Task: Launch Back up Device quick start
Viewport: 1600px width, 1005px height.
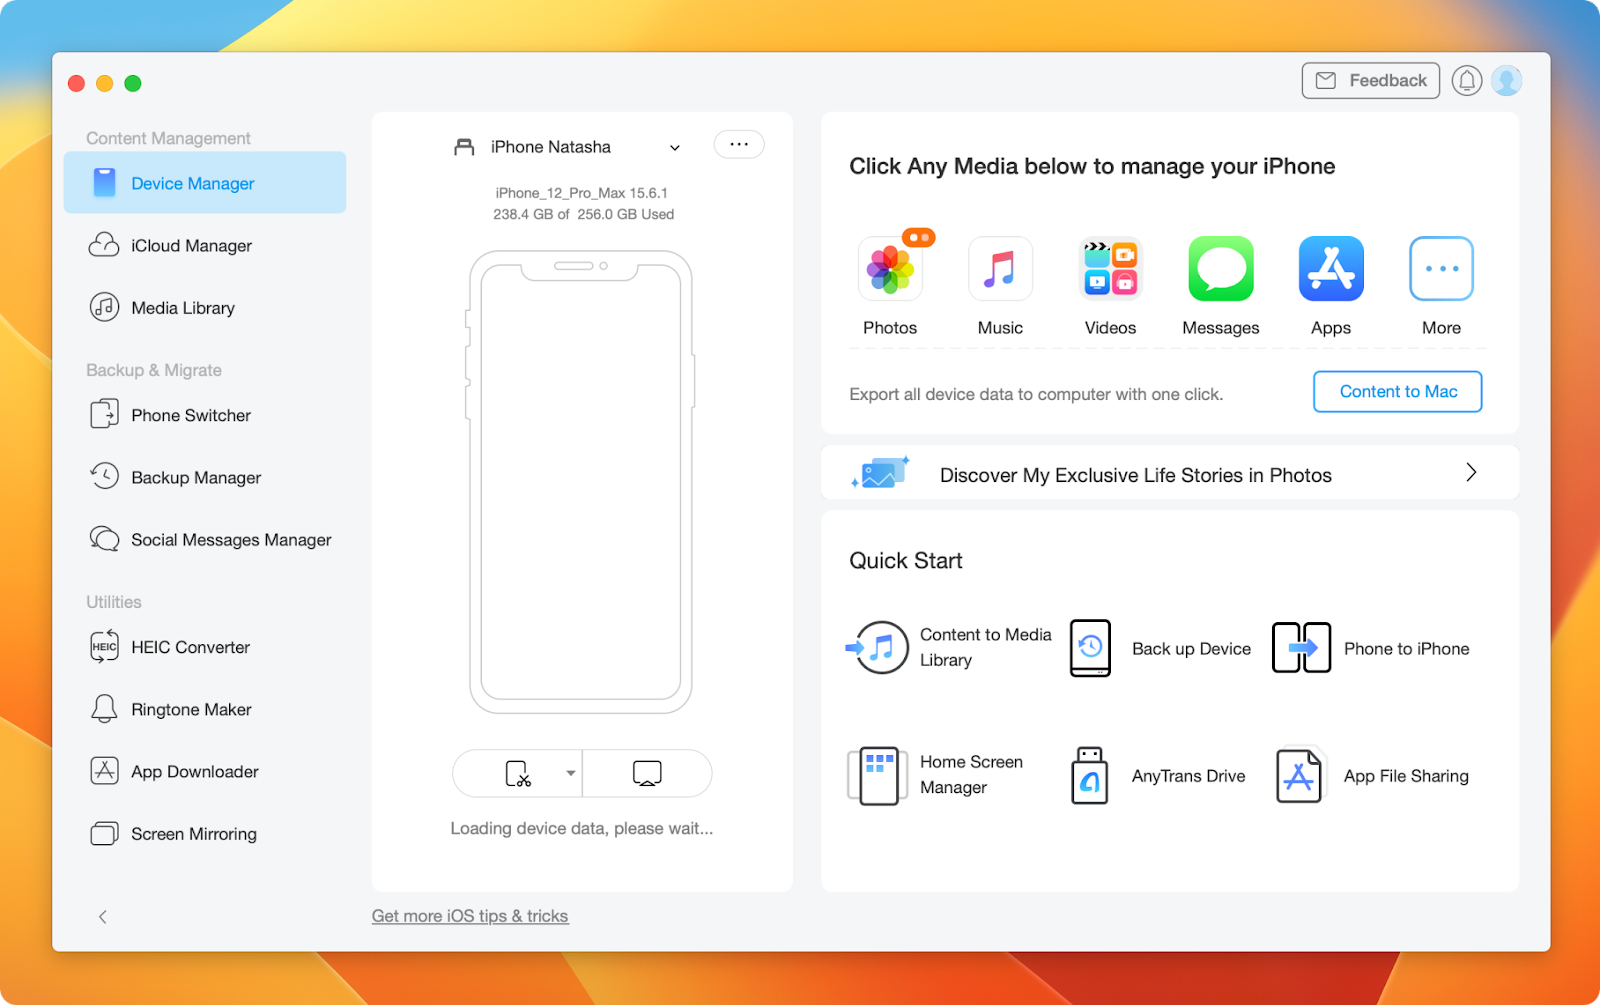Action: [1160, 648]
